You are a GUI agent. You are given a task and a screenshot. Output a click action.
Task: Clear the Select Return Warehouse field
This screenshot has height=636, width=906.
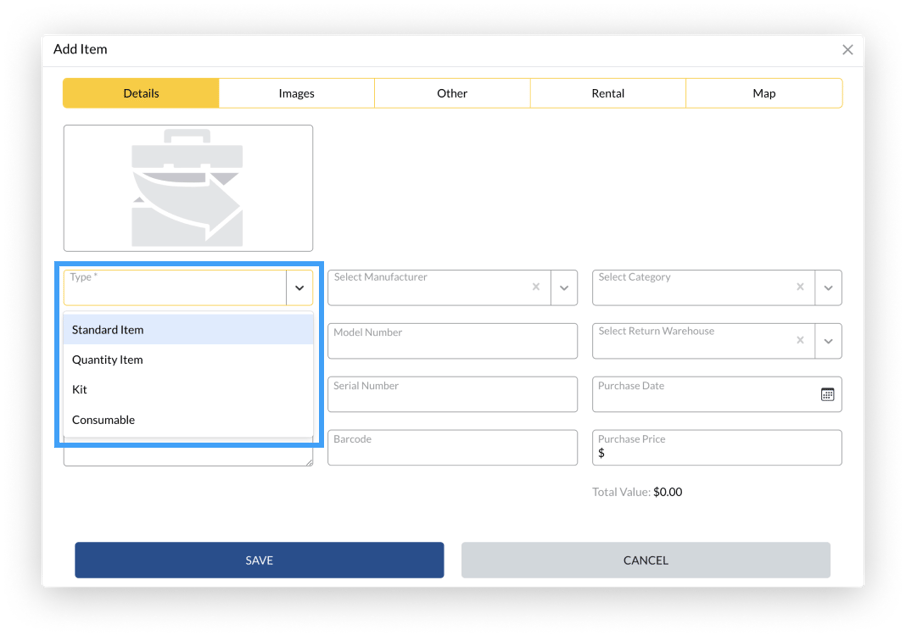click(800, 341)
